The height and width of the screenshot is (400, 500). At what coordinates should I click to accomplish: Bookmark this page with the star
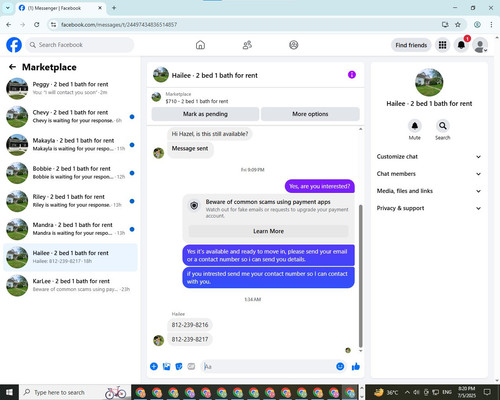pos(458,25)
